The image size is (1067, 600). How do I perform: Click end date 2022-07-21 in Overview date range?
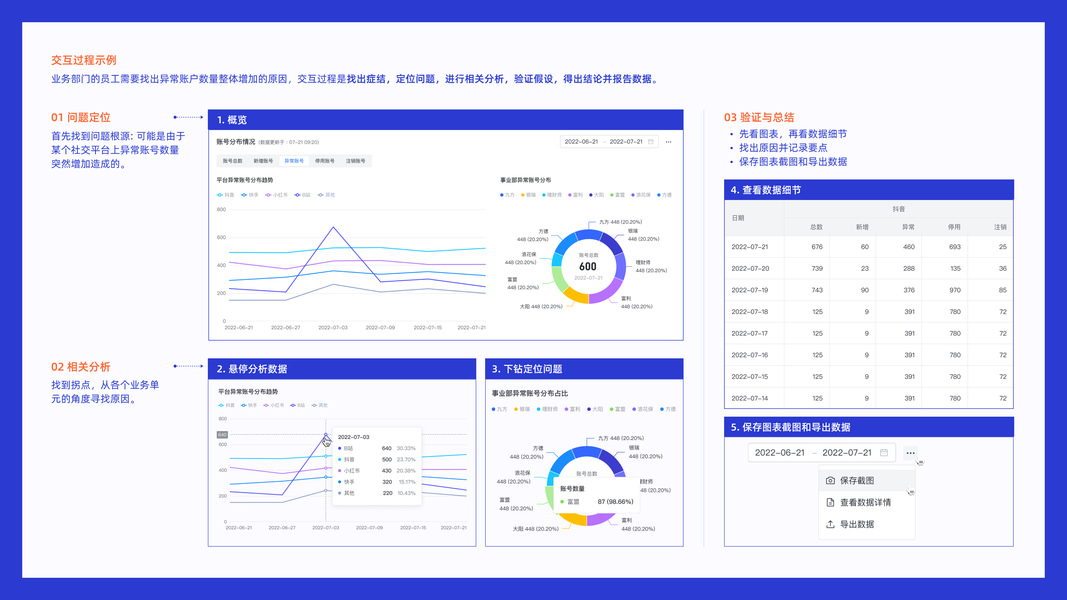click(626, 141)
